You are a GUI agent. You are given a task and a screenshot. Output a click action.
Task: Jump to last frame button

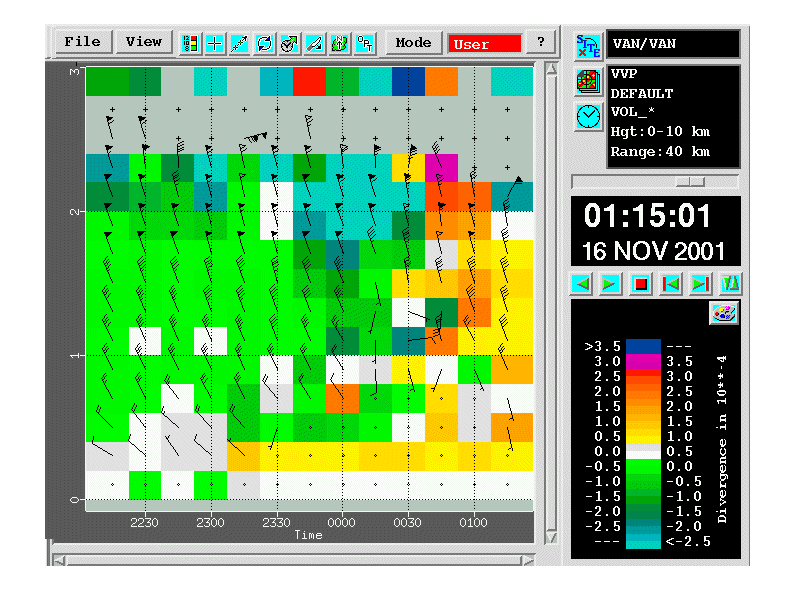point(701,284)
